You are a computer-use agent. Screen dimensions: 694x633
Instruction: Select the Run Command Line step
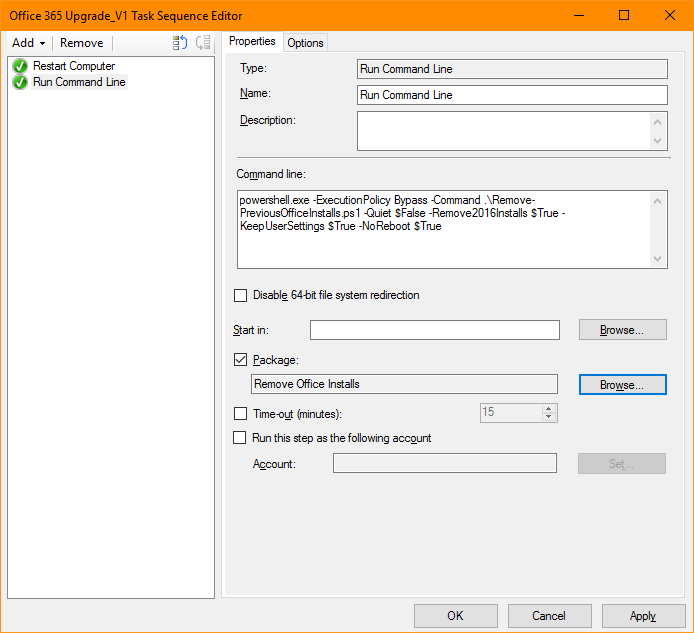[x=79, y=82]
